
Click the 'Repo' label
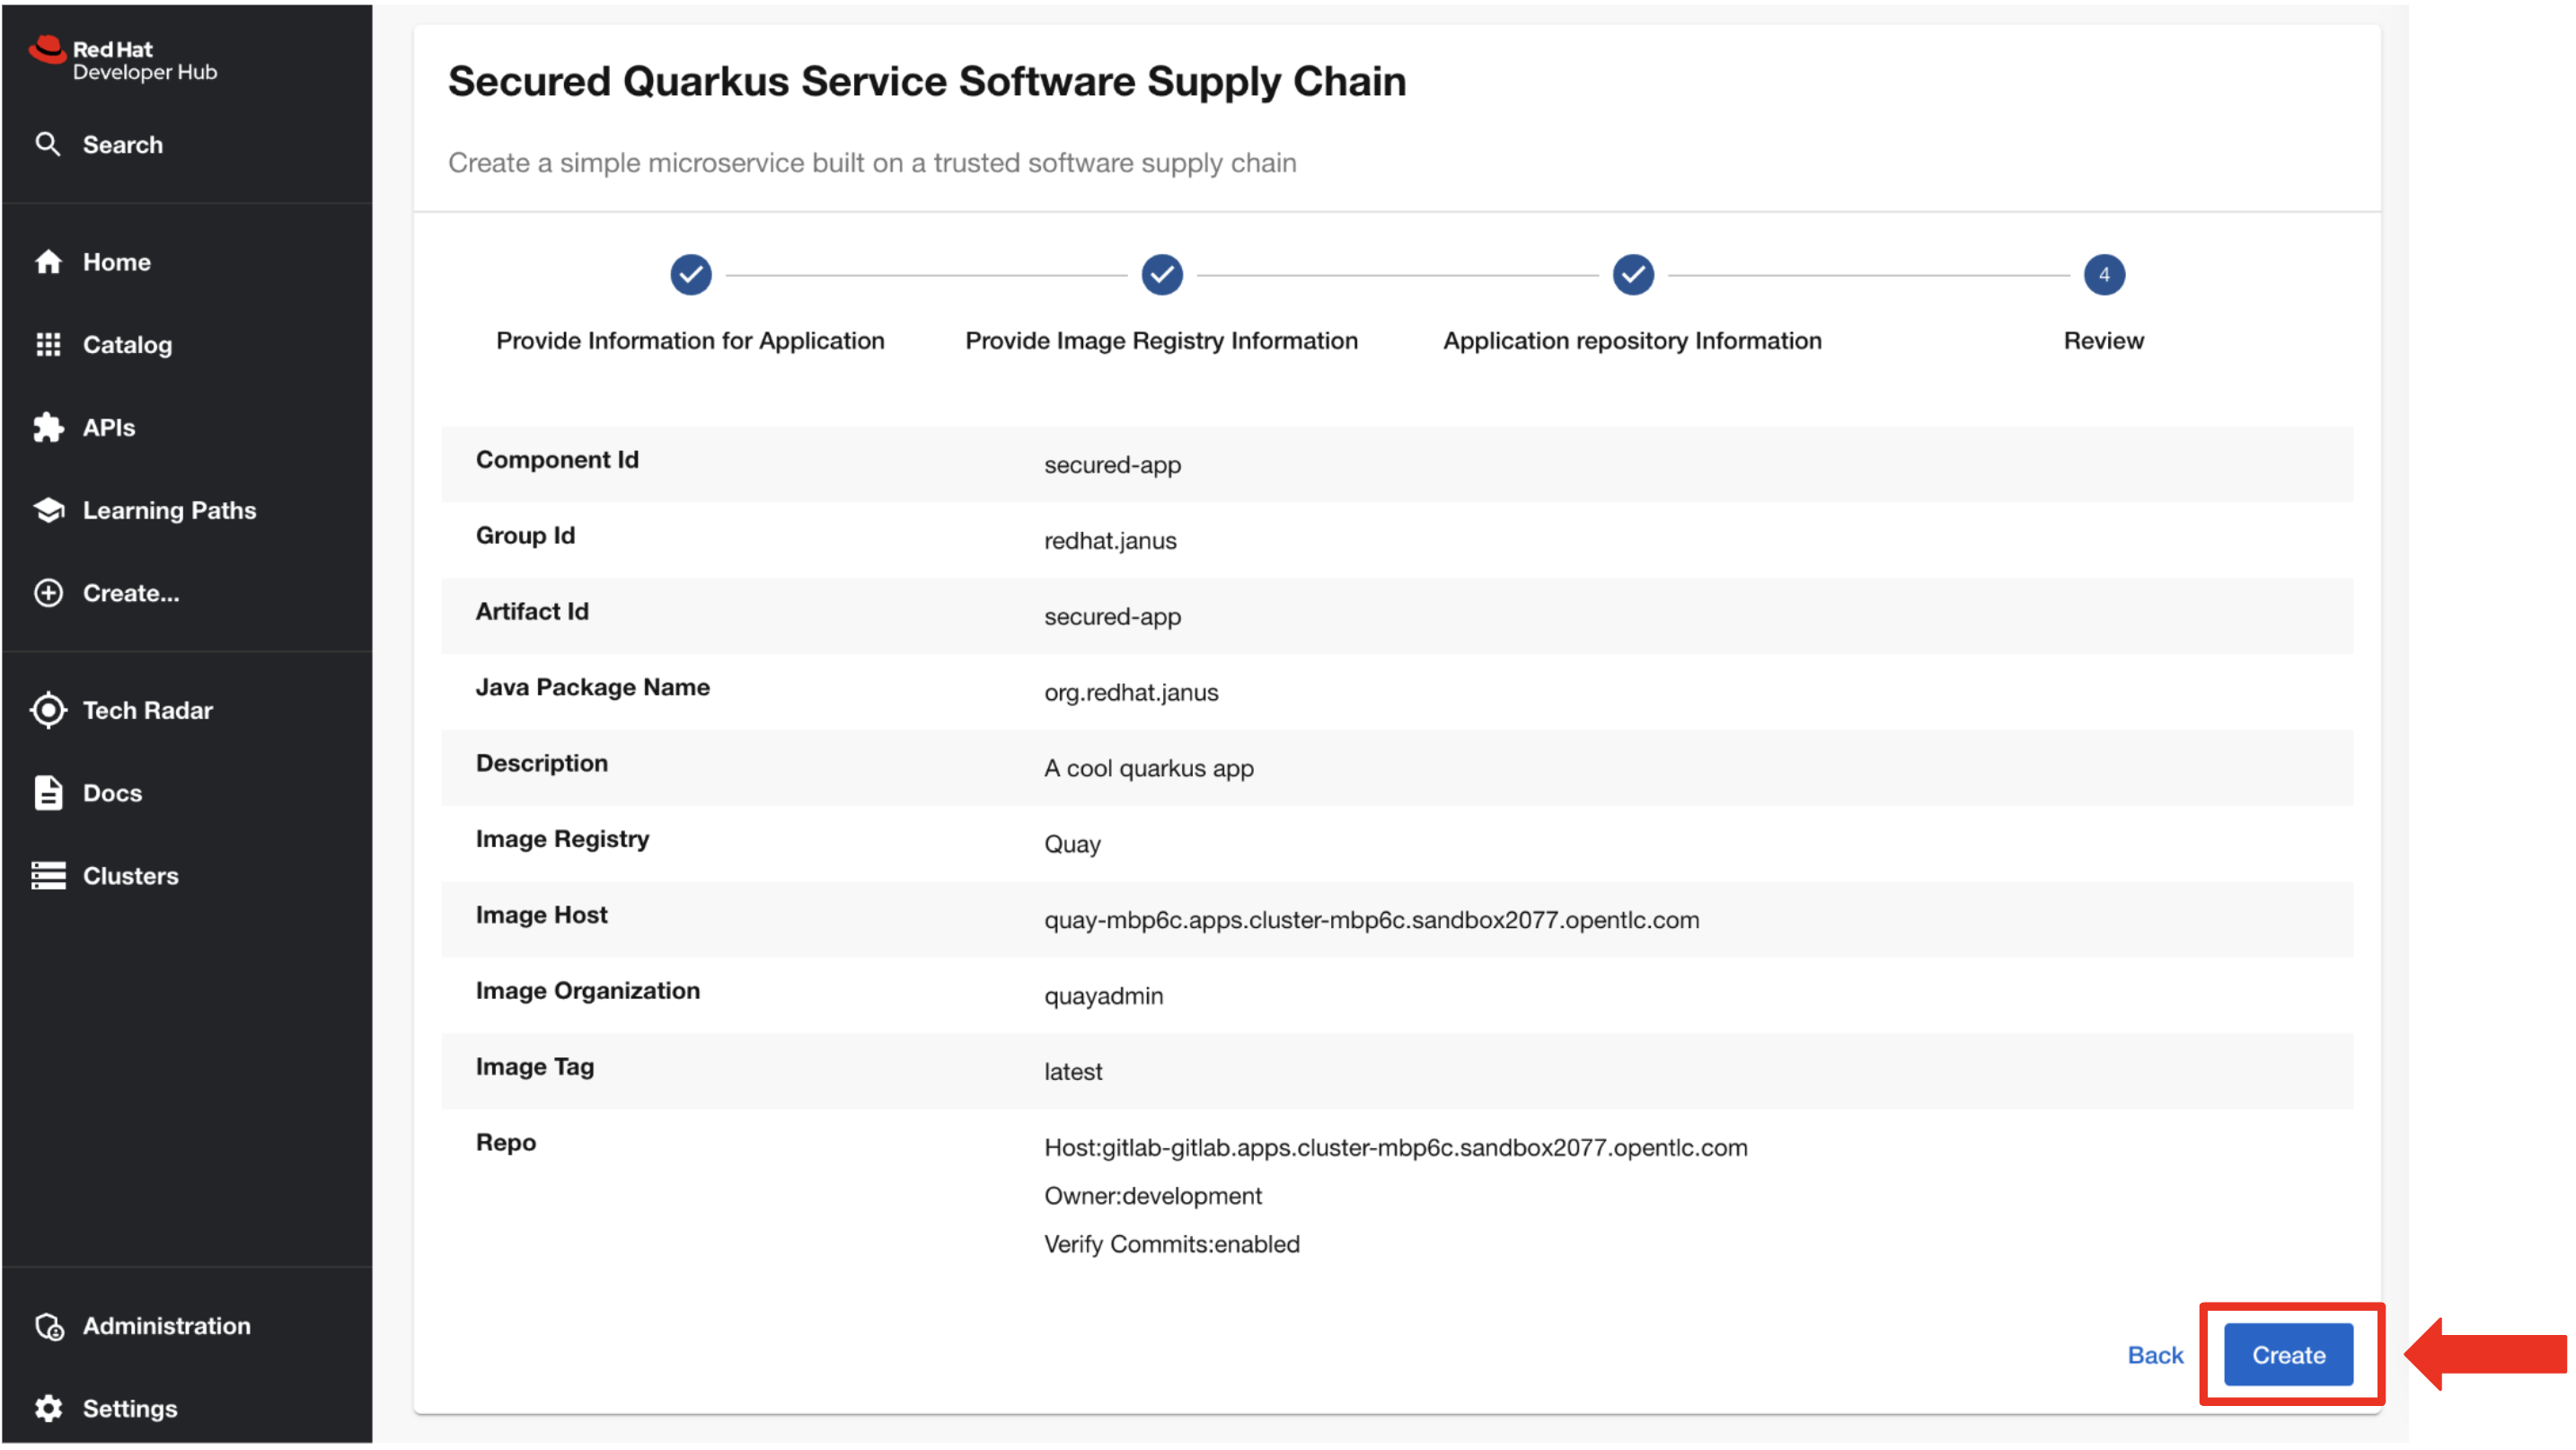pyautogui.click(x=505, y=1144)
